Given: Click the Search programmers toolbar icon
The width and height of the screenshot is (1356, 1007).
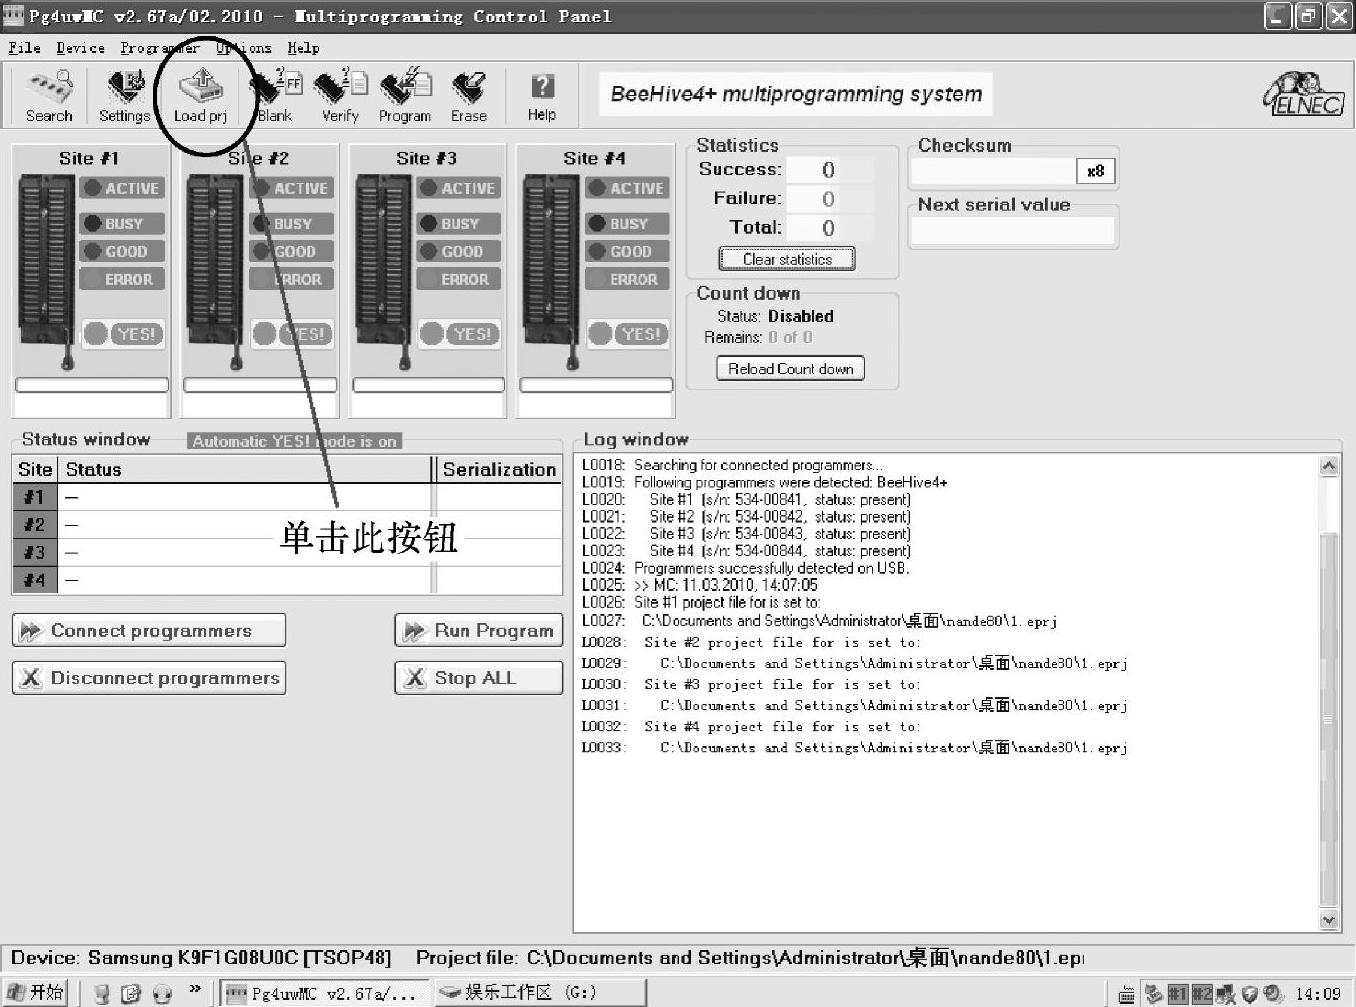Looking at the screenshot, I should tap(49, 96).
